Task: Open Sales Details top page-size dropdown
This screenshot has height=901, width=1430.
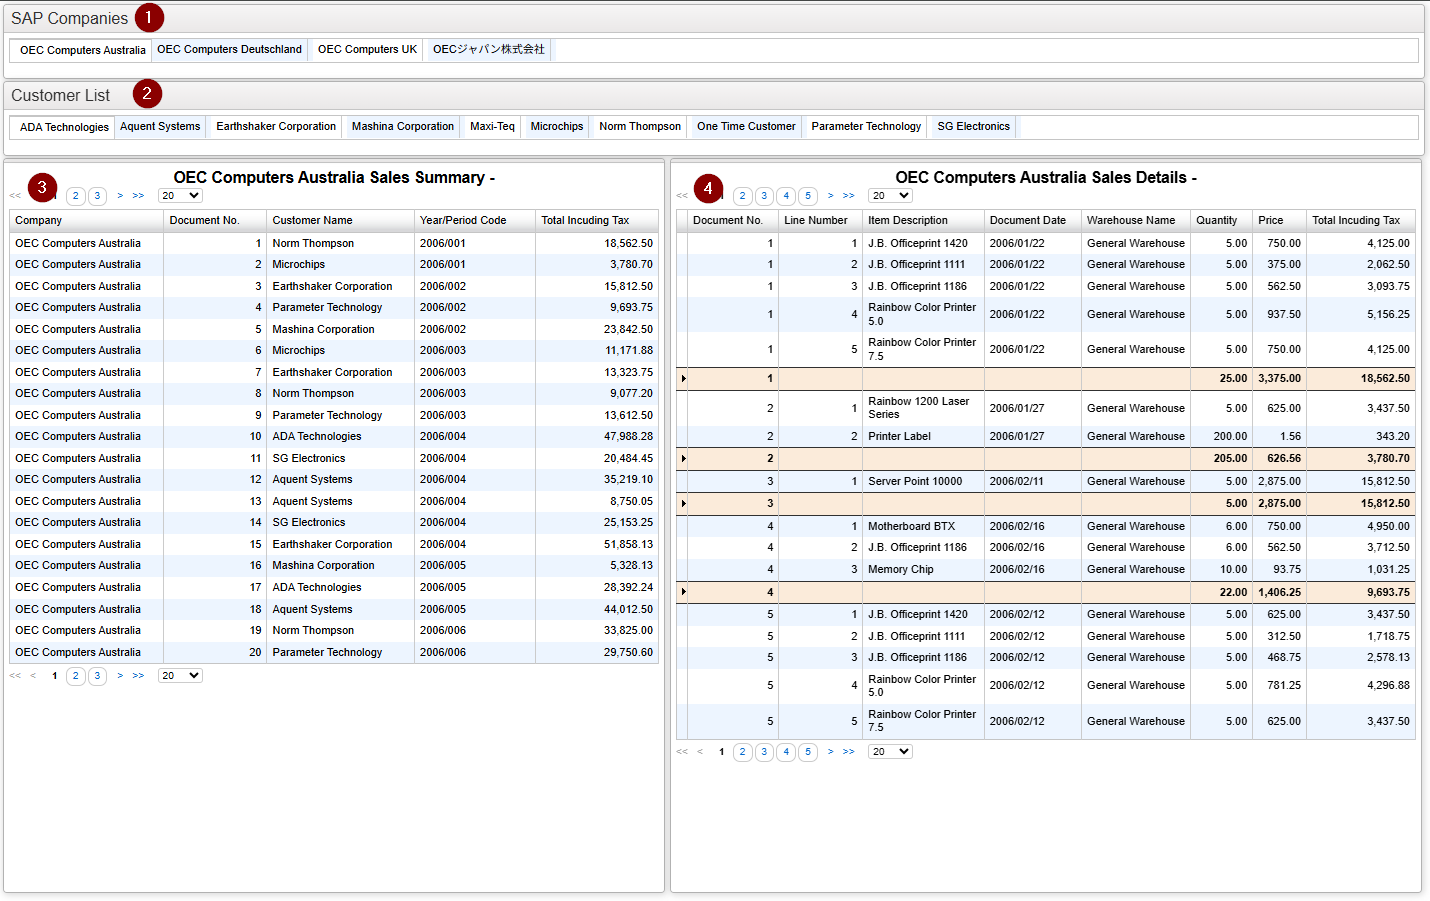Action: pyautogui.click(x=890, y=196)
